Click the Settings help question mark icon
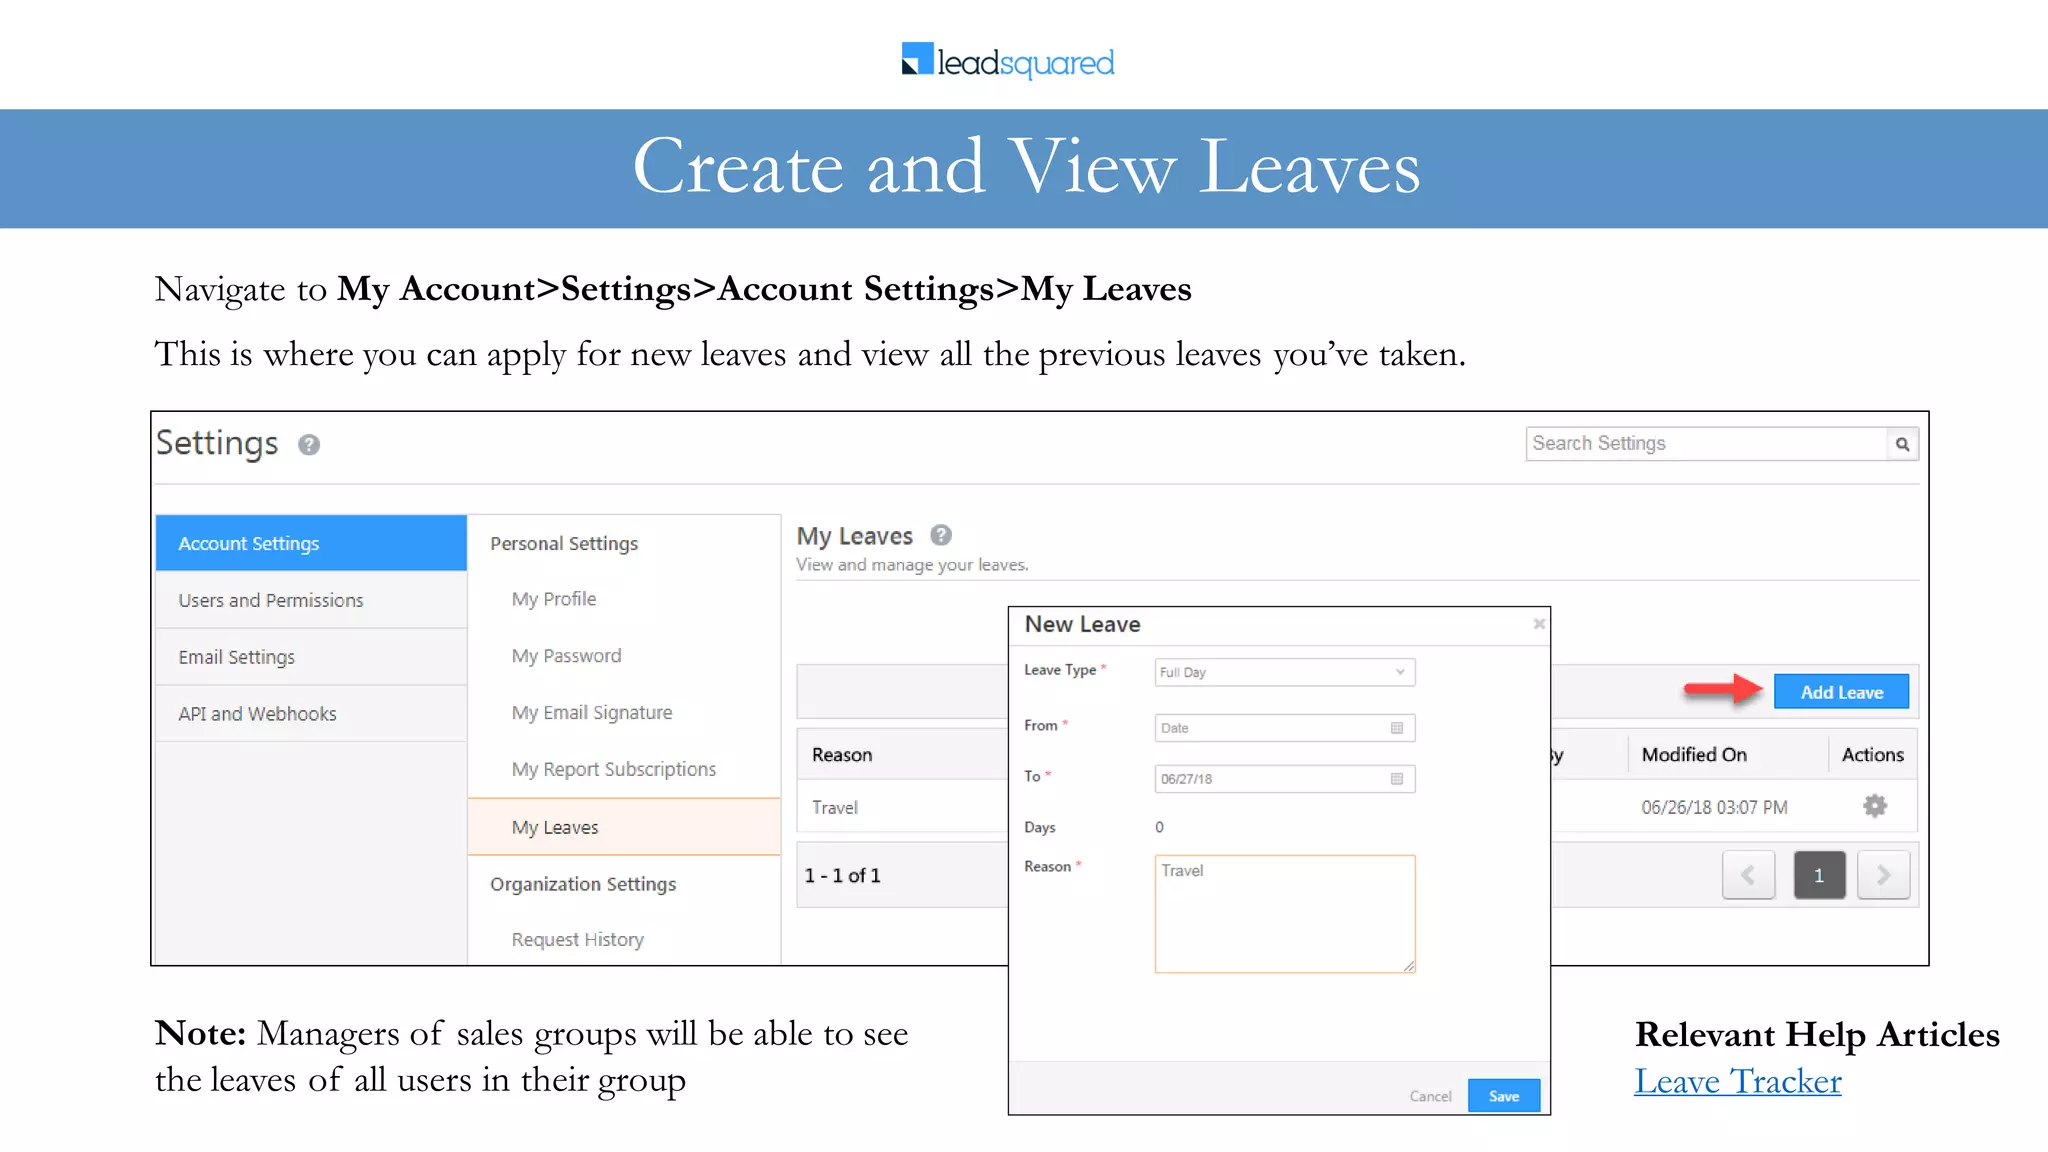The image size is (2048, 1152). click(309, 445)
